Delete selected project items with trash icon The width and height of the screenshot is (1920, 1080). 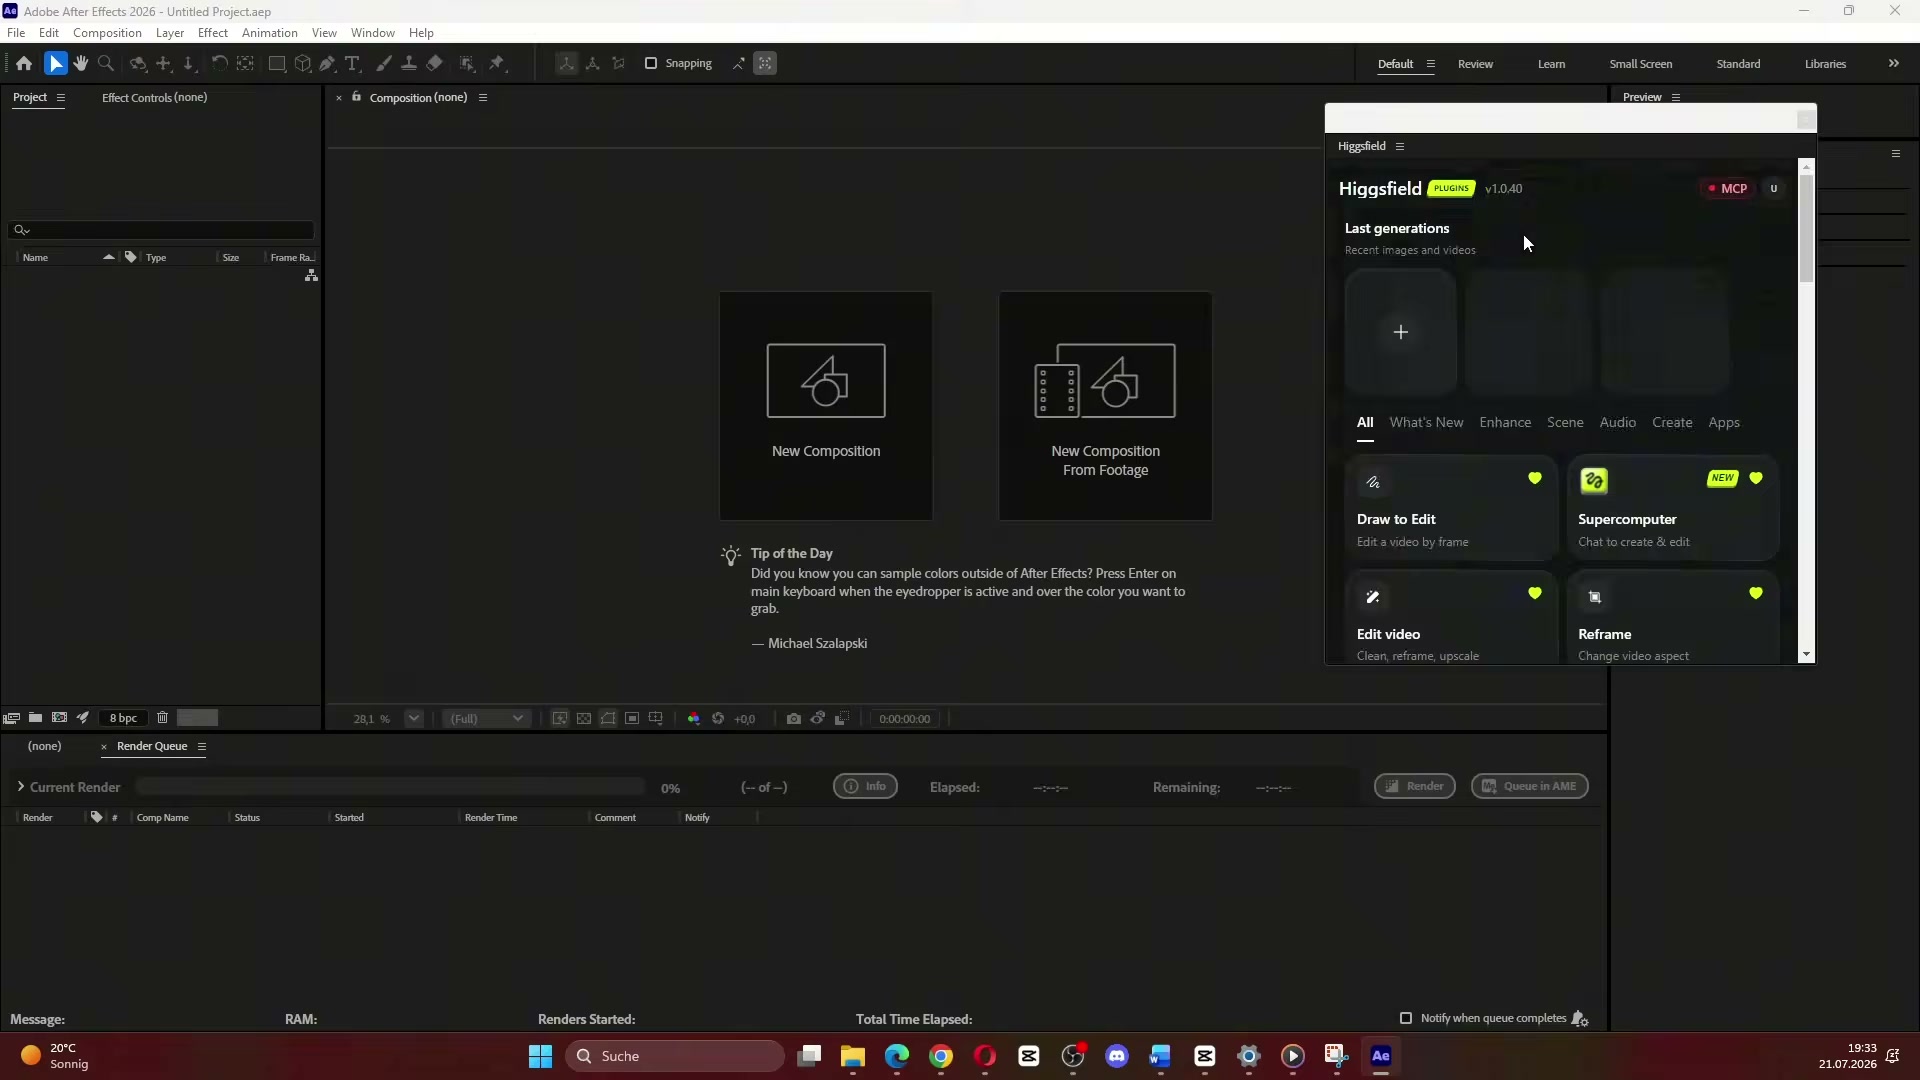(x=162, y=718)
